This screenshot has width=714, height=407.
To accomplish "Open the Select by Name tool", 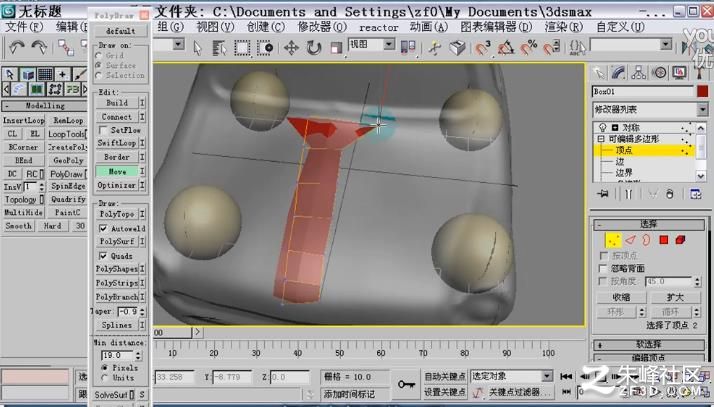I will coord(219,47).
